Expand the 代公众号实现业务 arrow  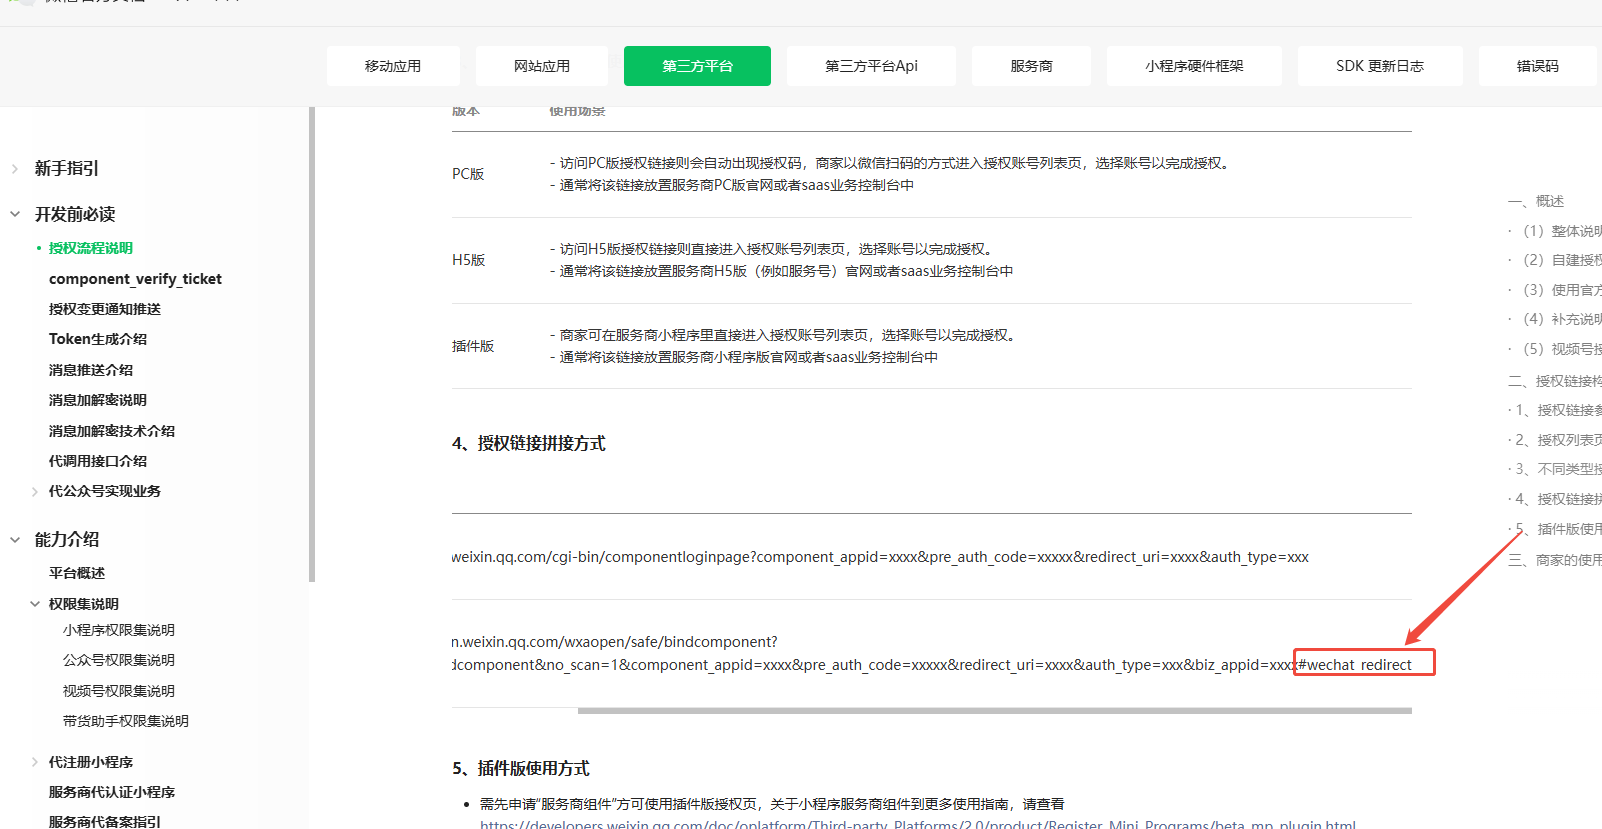(35, 491)
